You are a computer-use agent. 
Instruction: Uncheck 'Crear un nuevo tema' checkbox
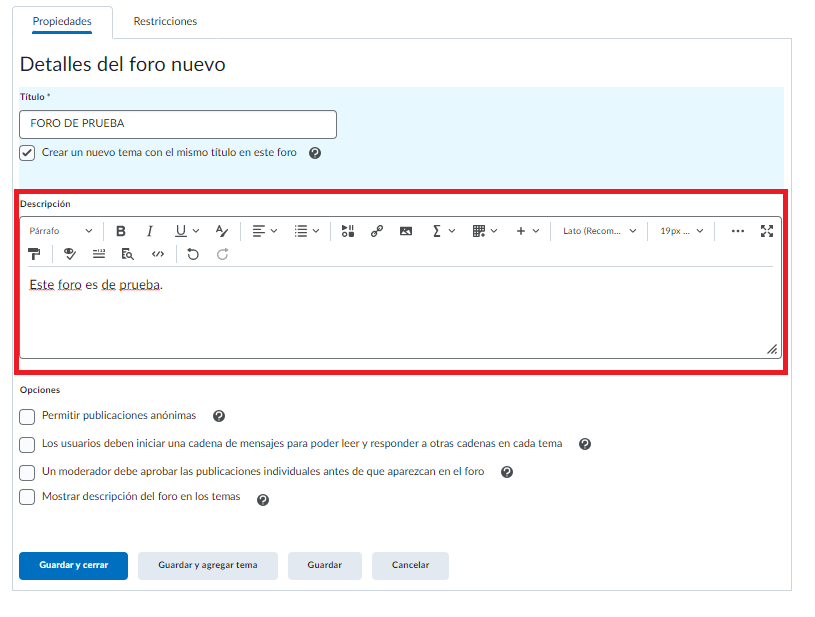pyautogui.click(x=27, y=153)
